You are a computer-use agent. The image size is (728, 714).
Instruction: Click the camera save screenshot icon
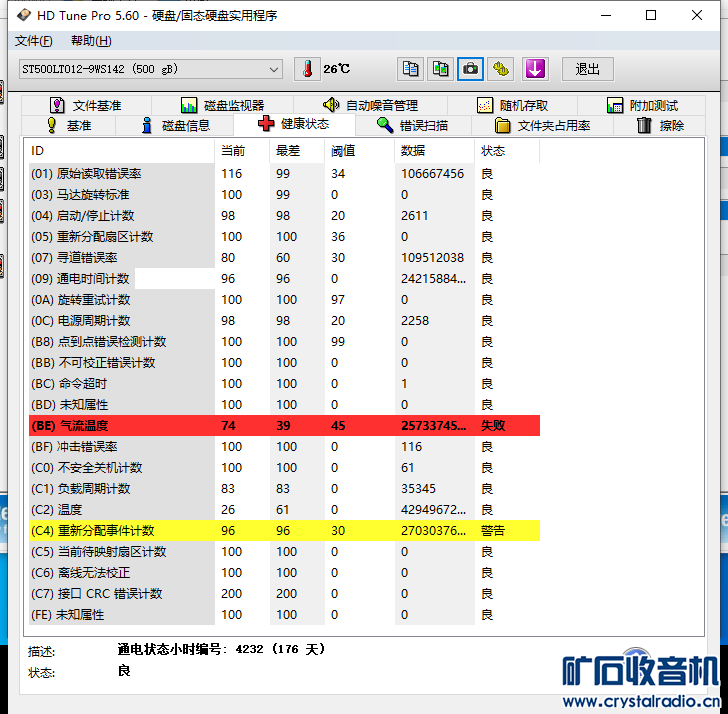[470, 70]
